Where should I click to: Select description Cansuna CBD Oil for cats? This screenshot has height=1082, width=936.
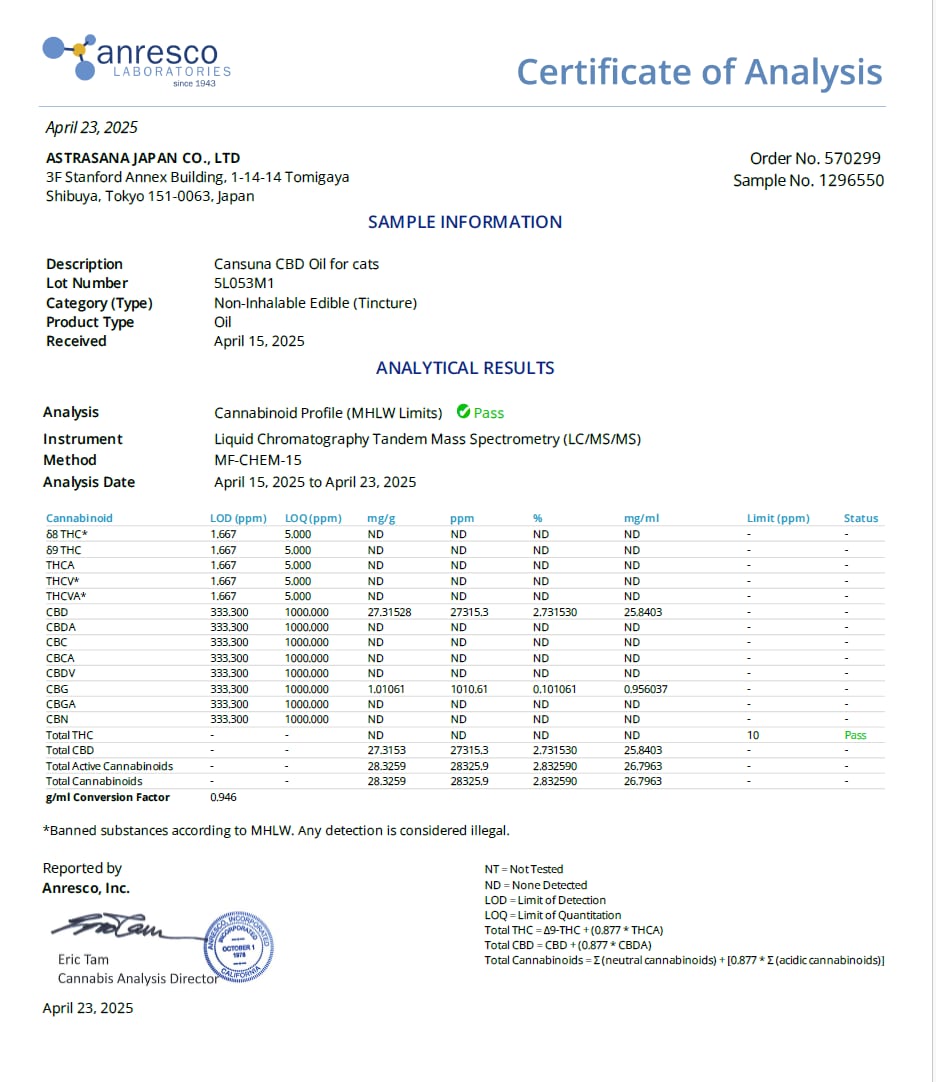(296, 264)
